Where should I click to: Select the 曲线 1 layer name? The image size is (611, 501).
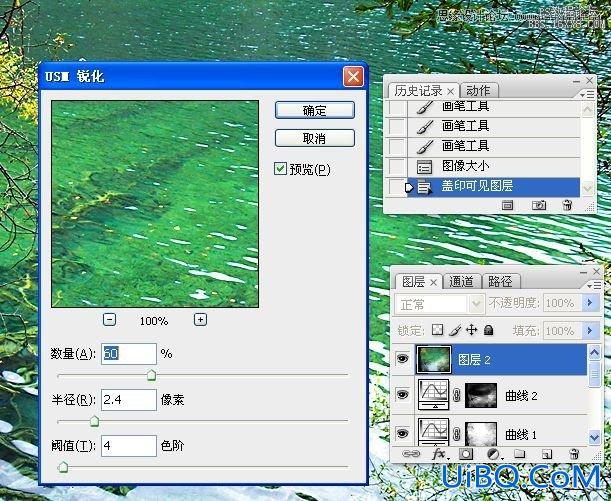(x=521, y=434)
